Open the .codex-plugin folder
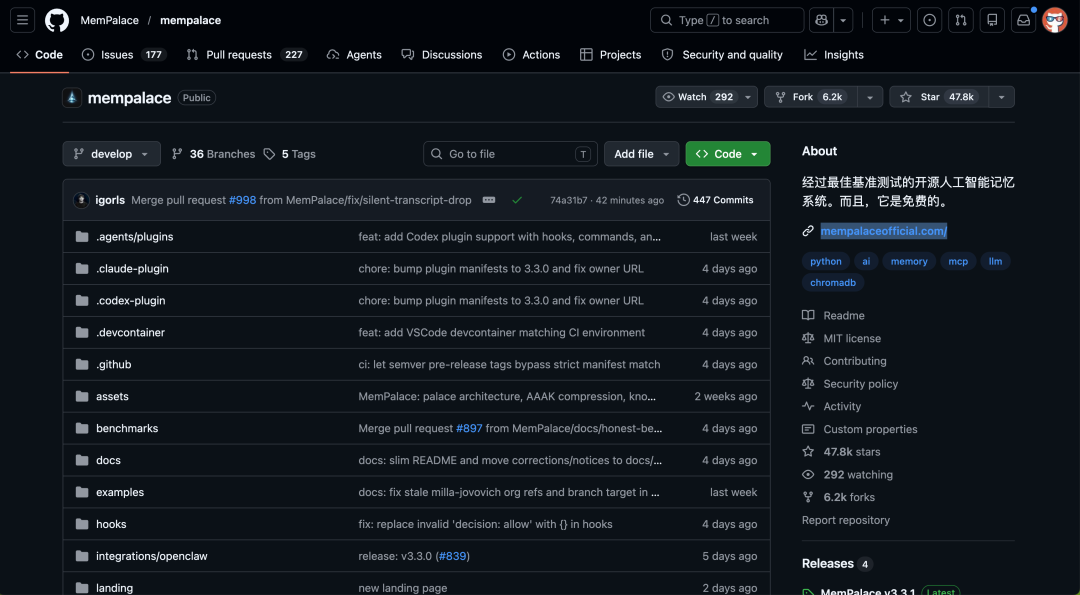This screenshot has height=595, width=1080. click(131, 300)
